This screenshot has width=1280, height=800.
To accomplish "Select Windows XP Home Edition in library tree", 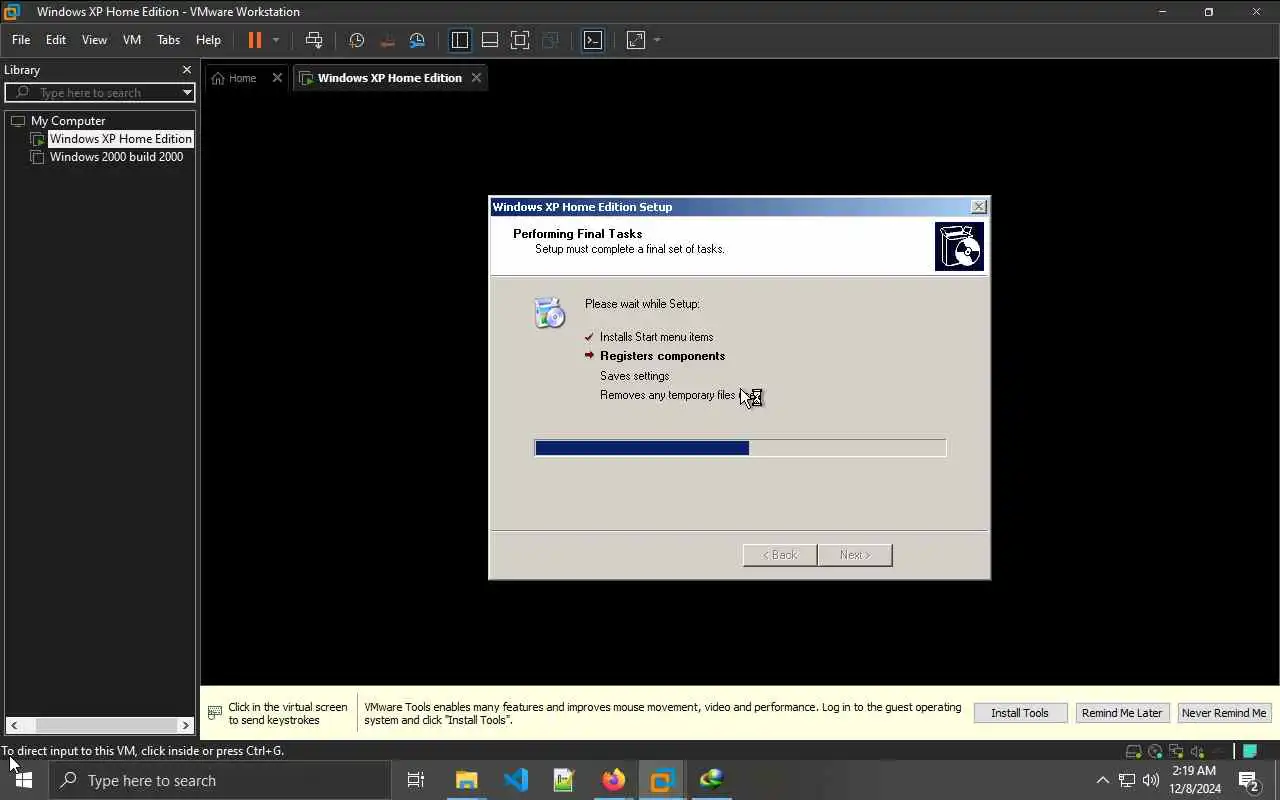I will coord(120,139).
